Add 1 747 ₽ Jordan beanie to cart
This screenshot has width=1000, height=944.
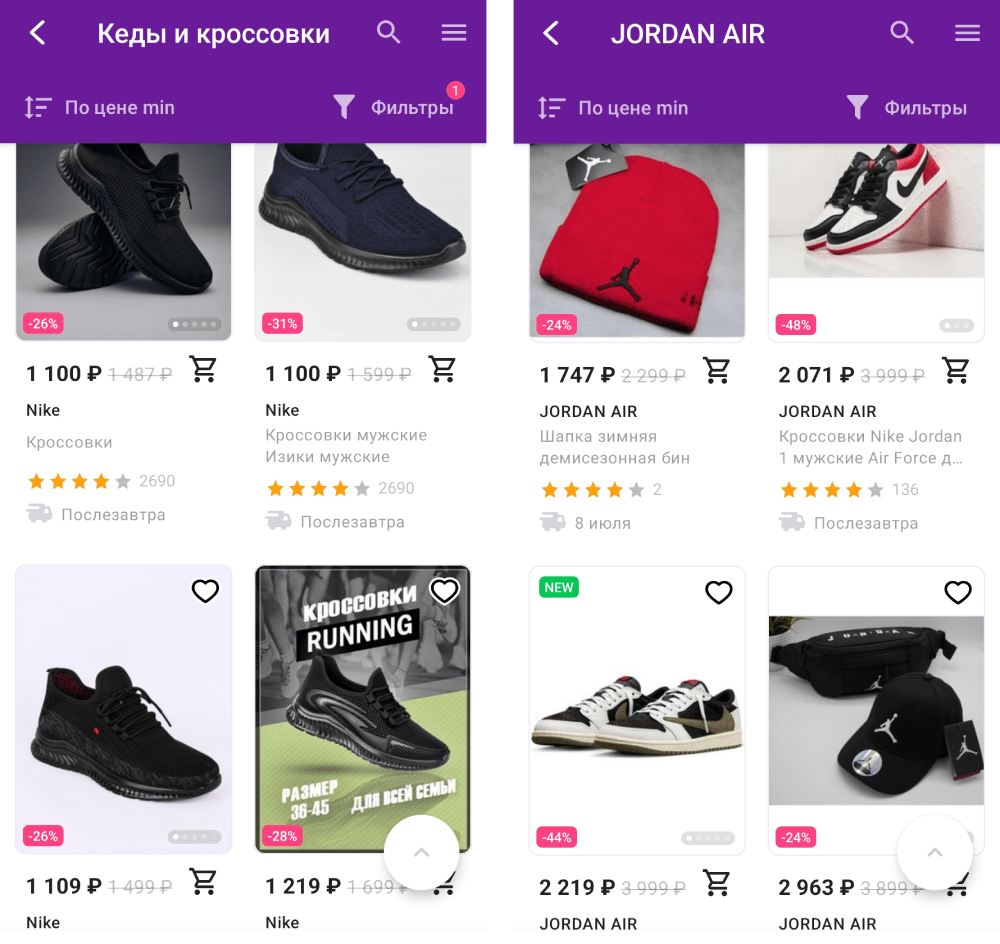[717, 371]
